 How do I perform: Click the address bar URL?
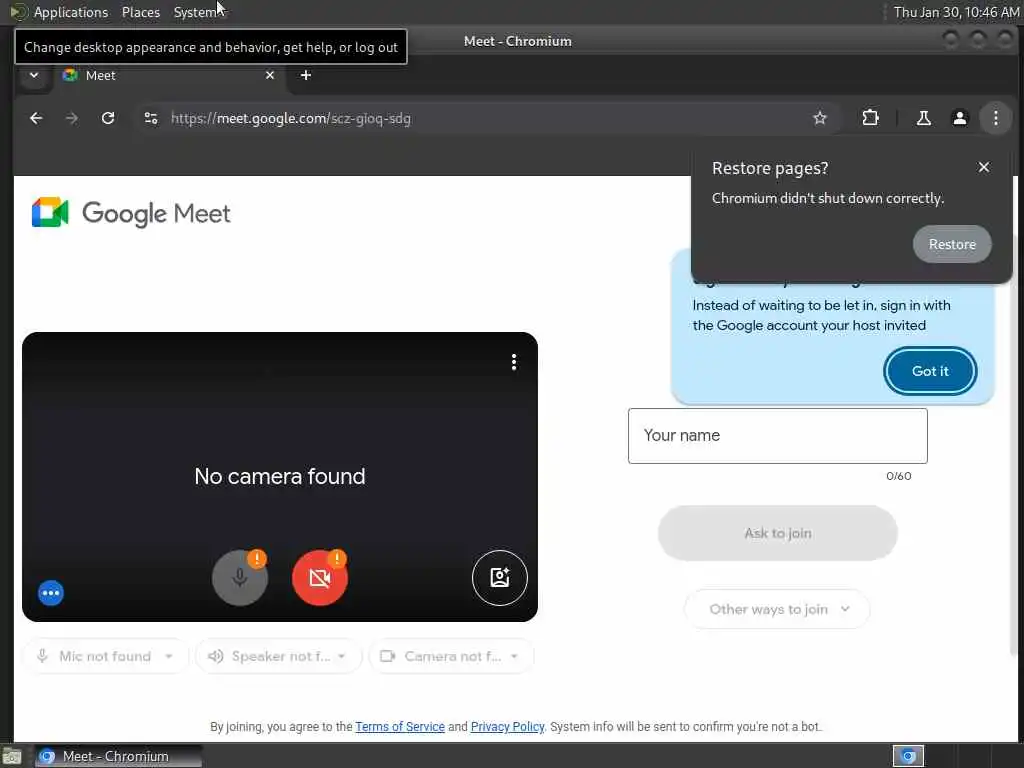(291, 118)
